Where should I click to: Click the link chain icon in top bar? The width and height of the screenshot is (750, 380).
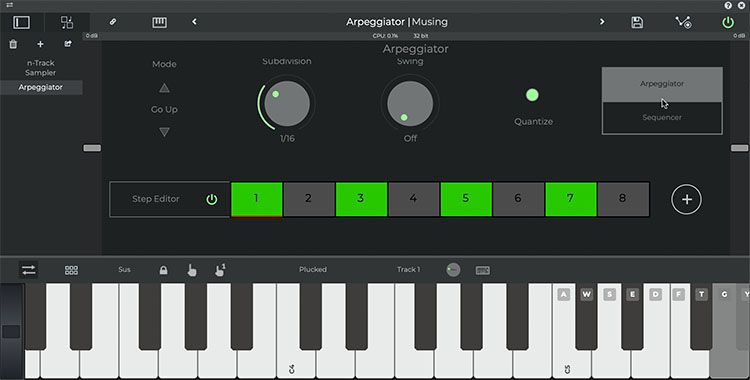pyautogui.click(x=113, y=22)
